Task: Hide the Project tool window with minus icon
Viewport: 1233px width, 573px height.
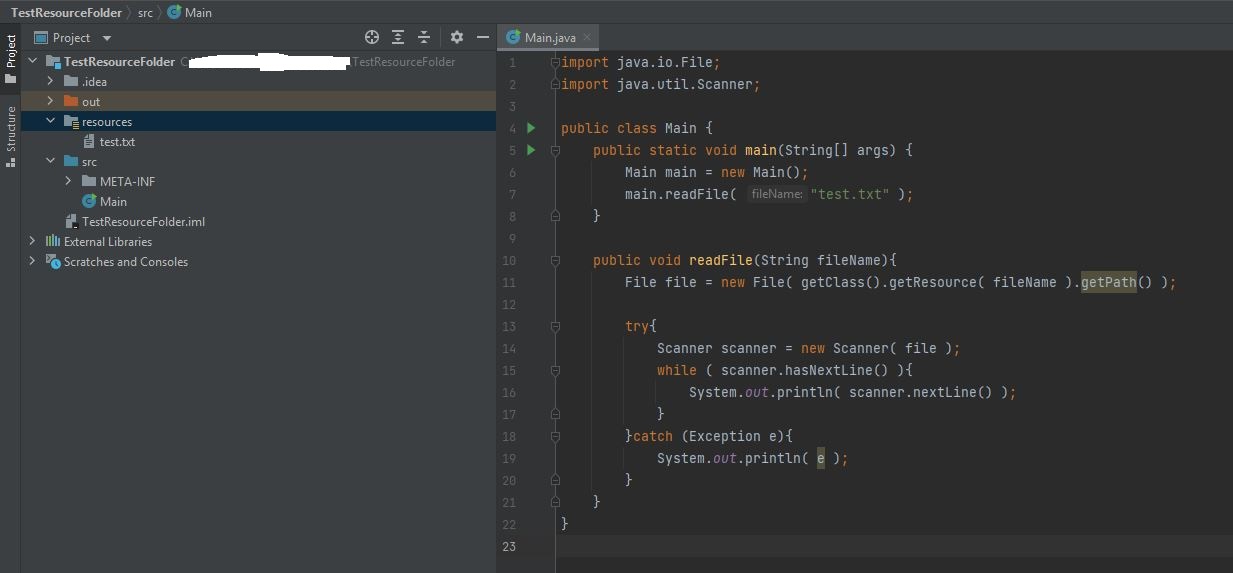Action: click(483, 37)
